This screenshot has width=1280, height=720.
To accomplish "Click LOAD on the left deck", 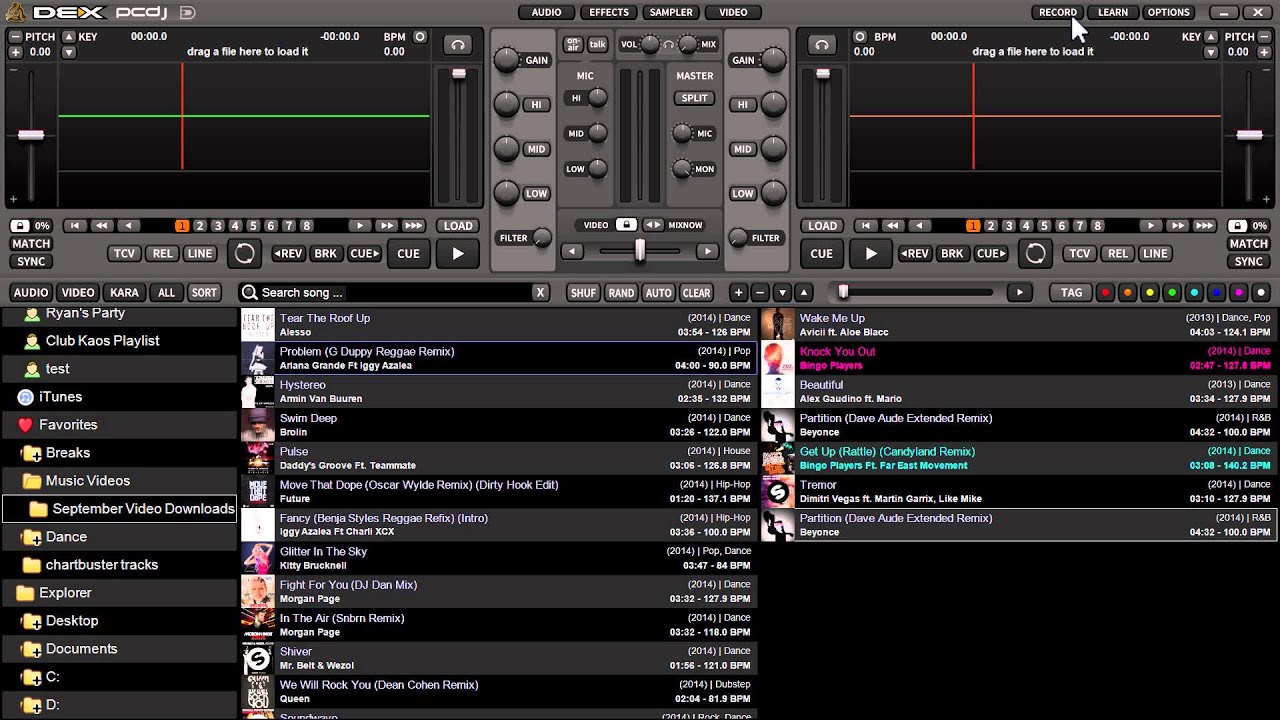I will pos(458,226).
